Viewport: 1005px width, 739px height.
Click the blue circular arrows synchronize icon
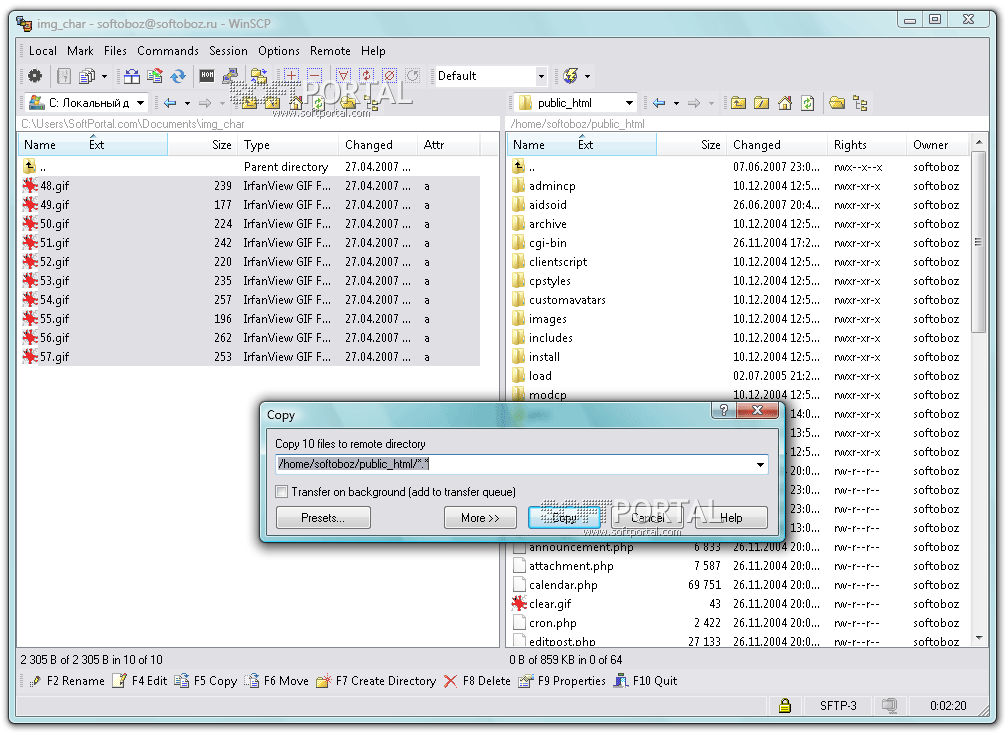pos(178,76)
